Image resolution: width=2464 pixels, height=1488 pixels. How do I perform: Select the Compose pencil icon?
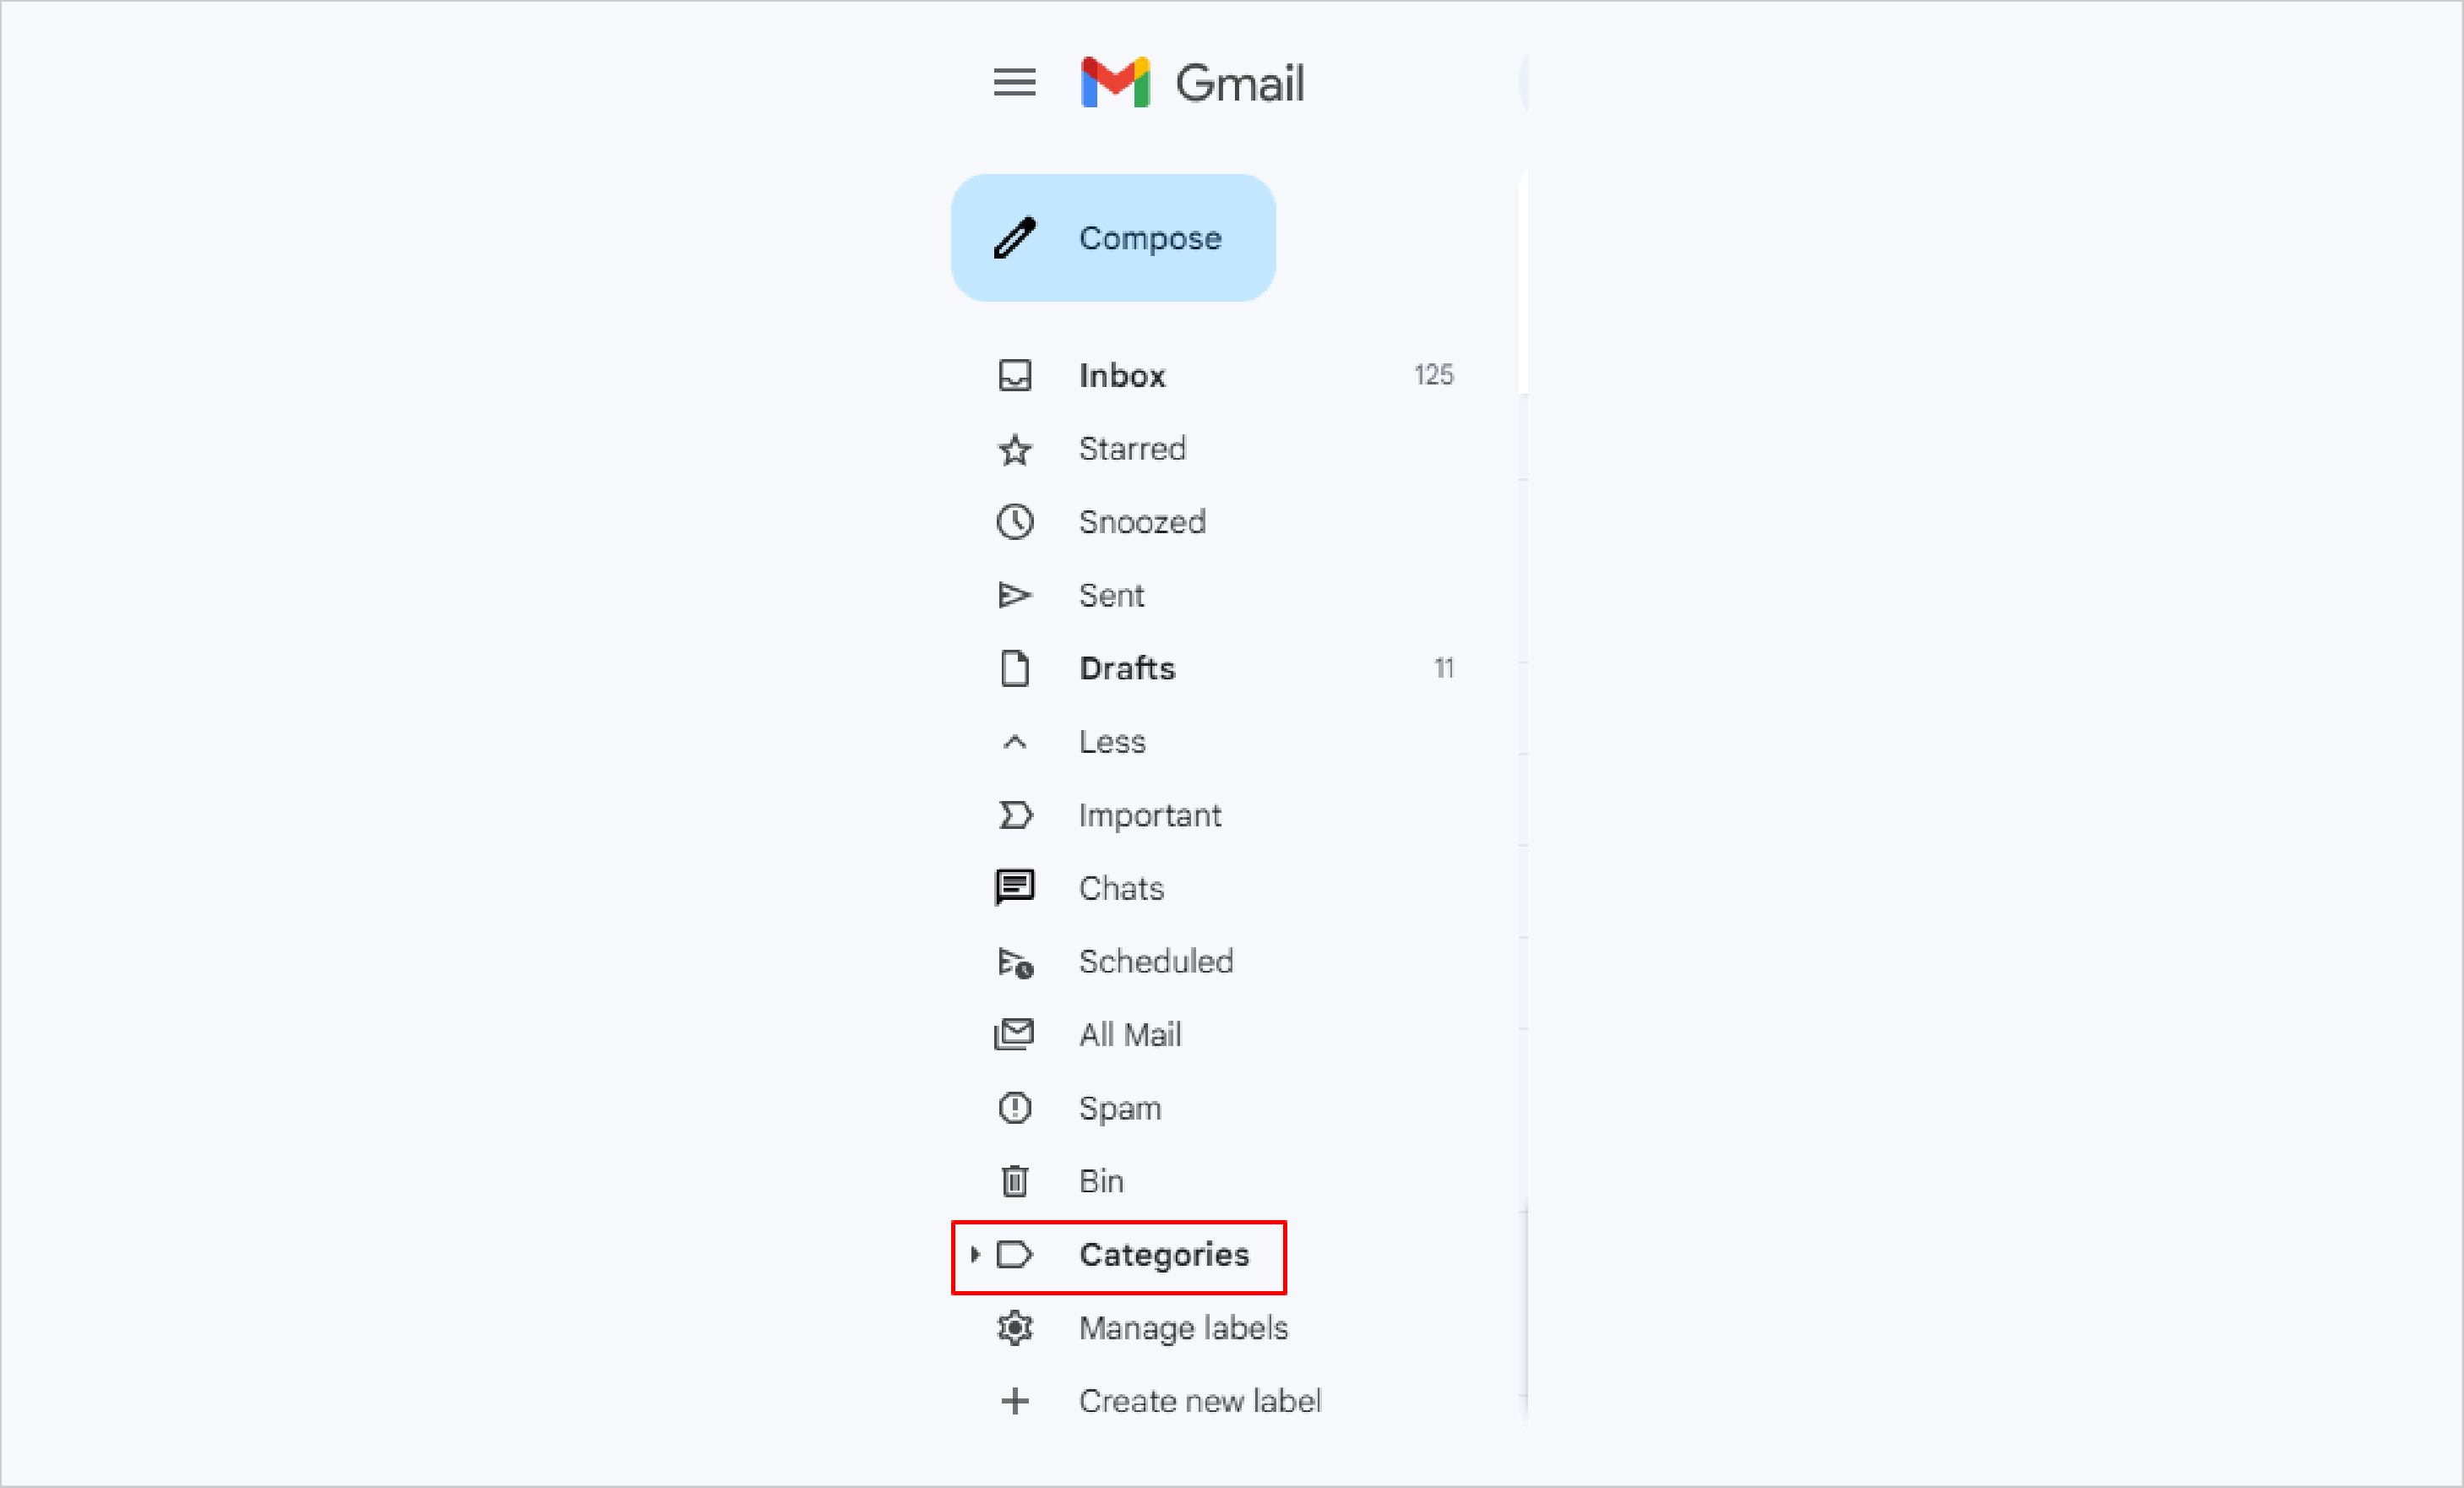1015,238
